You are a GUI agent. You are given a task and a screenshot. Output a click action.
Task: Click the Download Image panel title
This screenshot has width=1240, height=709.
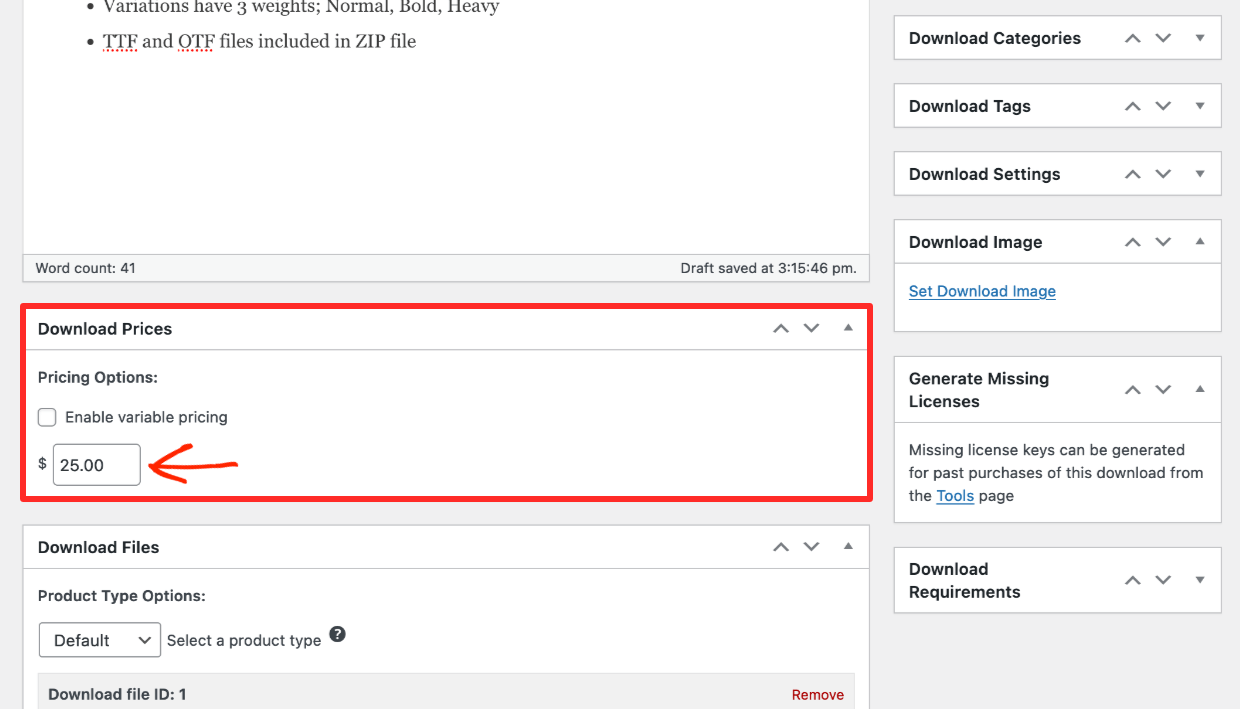tap(976, 242)
